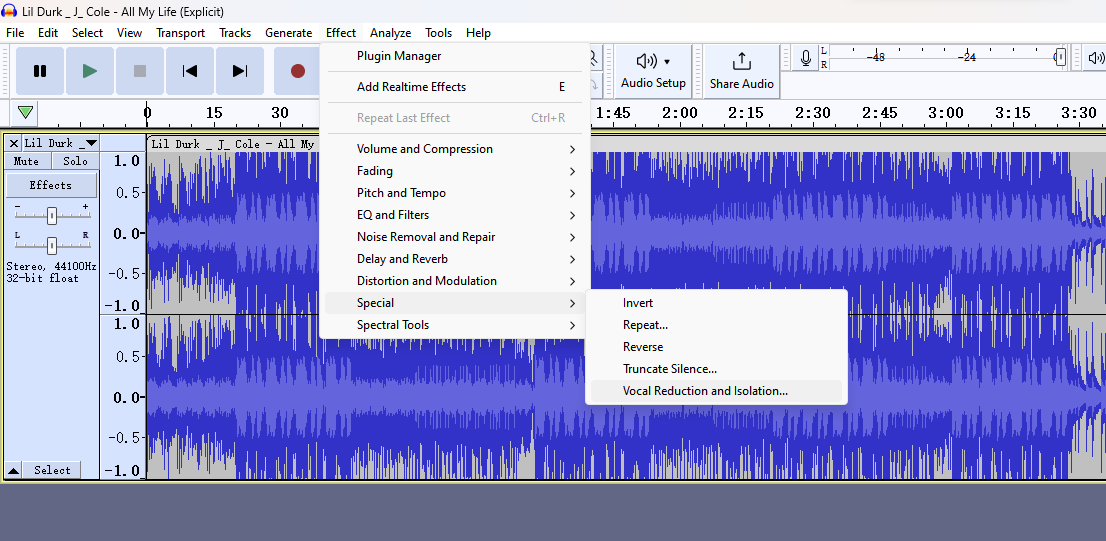The height and width of the screenshot is (541, 1106).
Task: Click the clip title bar 'Lil Durk _ J_ Cole'
Action: (x=233, y=144)
